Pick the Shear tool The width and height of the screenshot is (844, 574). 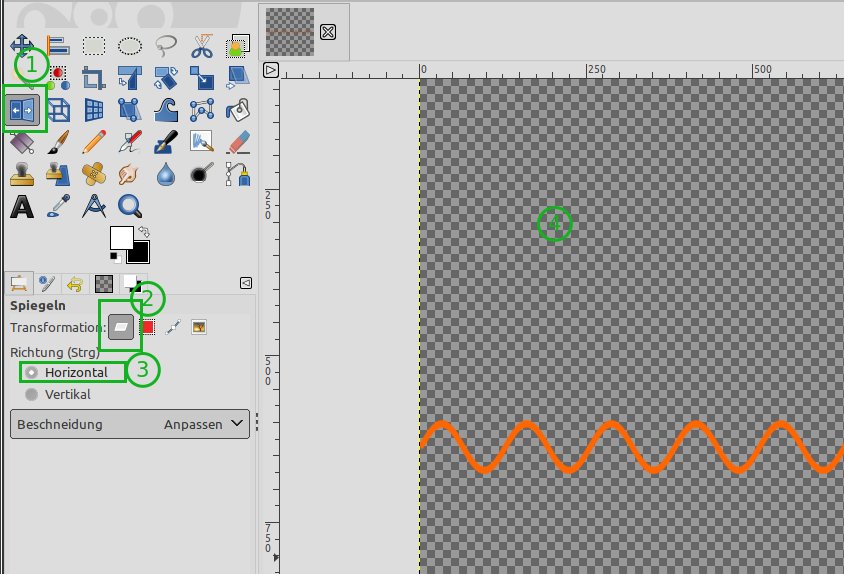[x=237, y=78]
